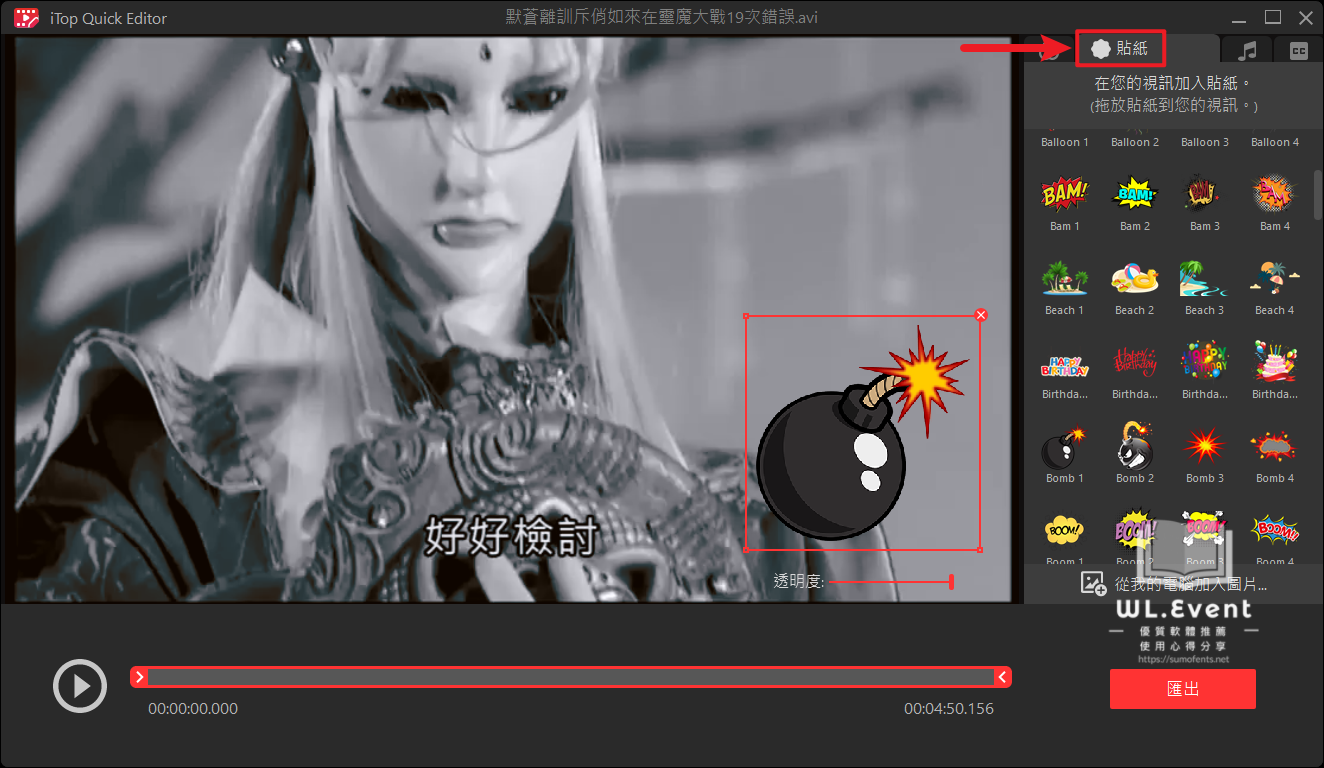Click the Balloon 4 label
The width and height of the screenshot is (1324, 768).
pyautogui.click(x=1274, y=142)
